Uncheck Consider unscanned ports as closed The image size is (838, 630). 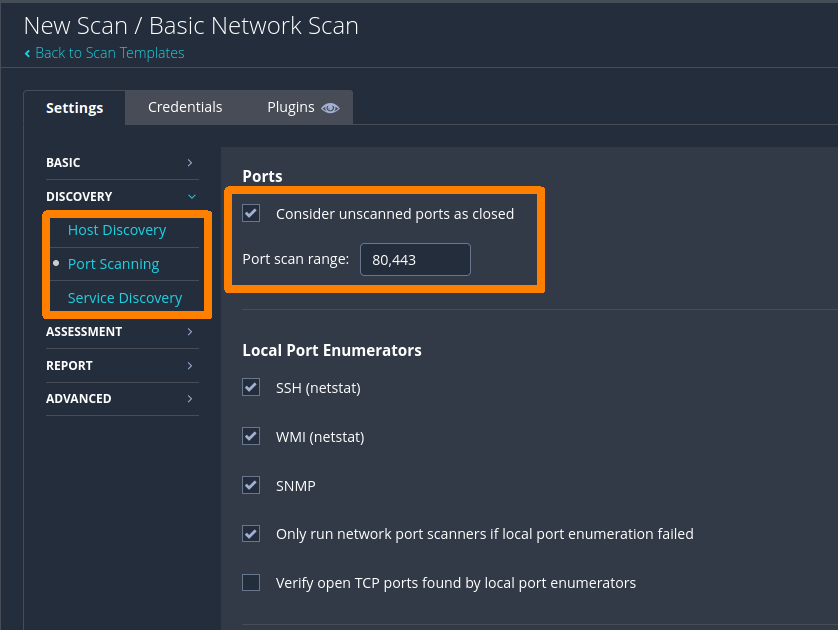click(x=251, y=213)
